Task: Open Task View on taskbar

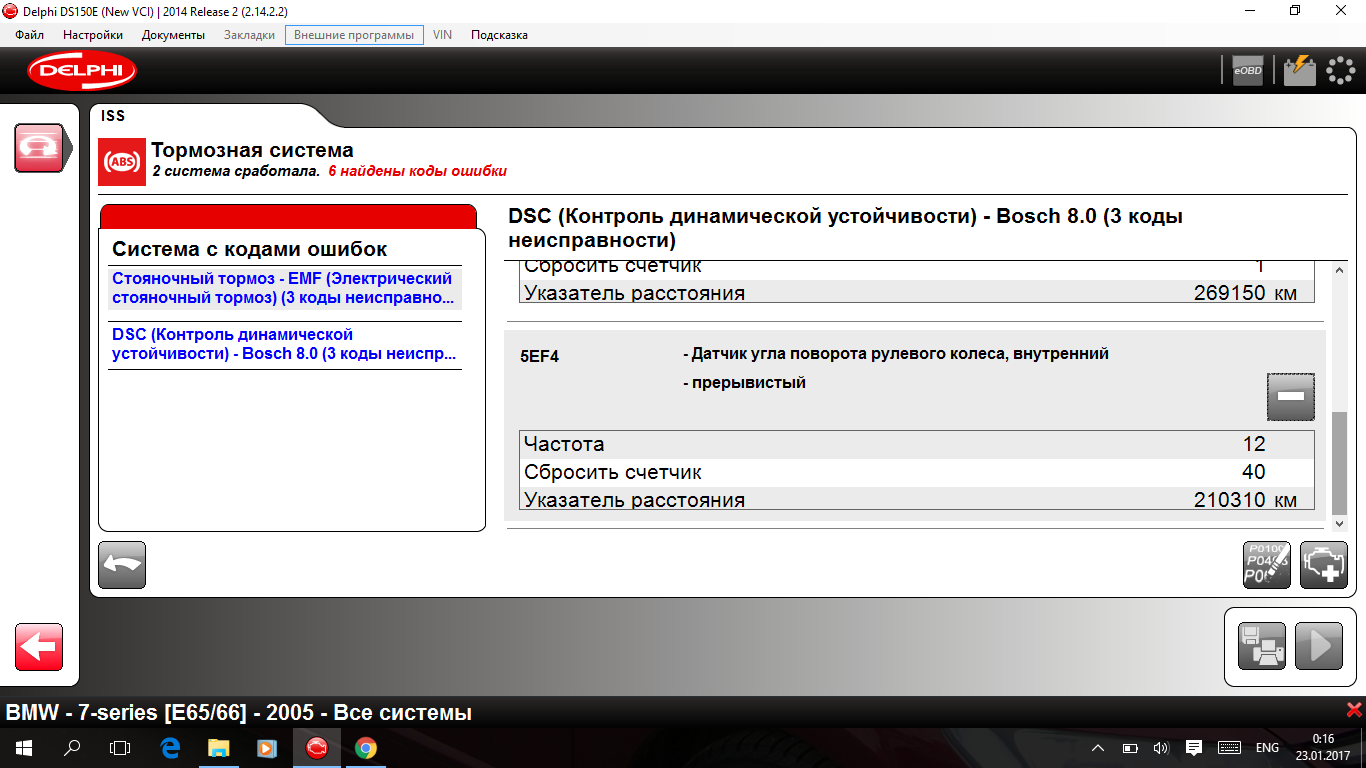Action: [x=120, y=747]
